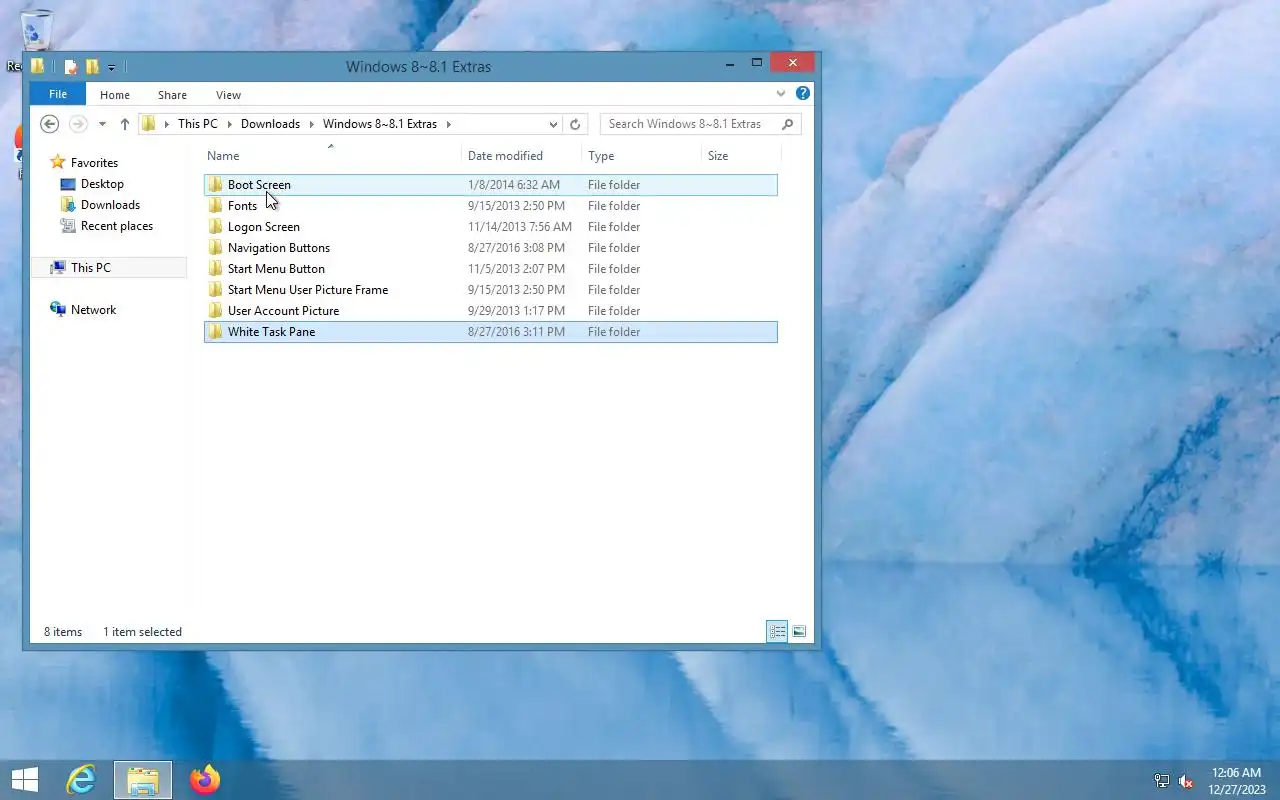Refresh the folder view
This screenshot has height=800, width=1280.
[575, 124]
